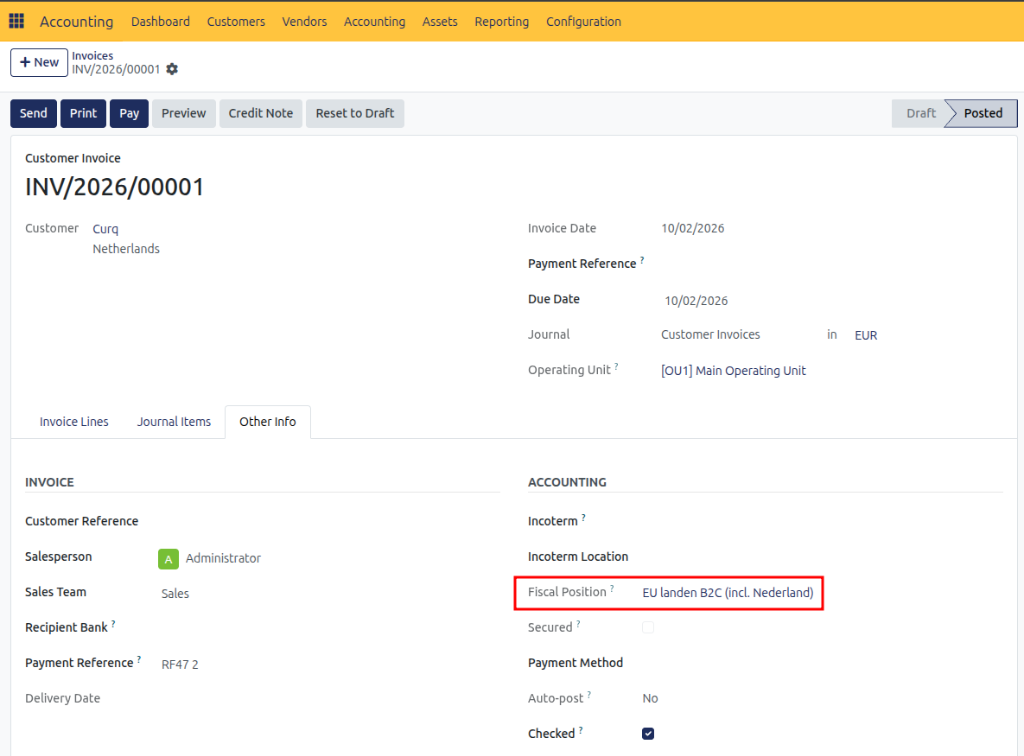Open the Vendors dropdown menu
1024x756 pixels.
304,22
